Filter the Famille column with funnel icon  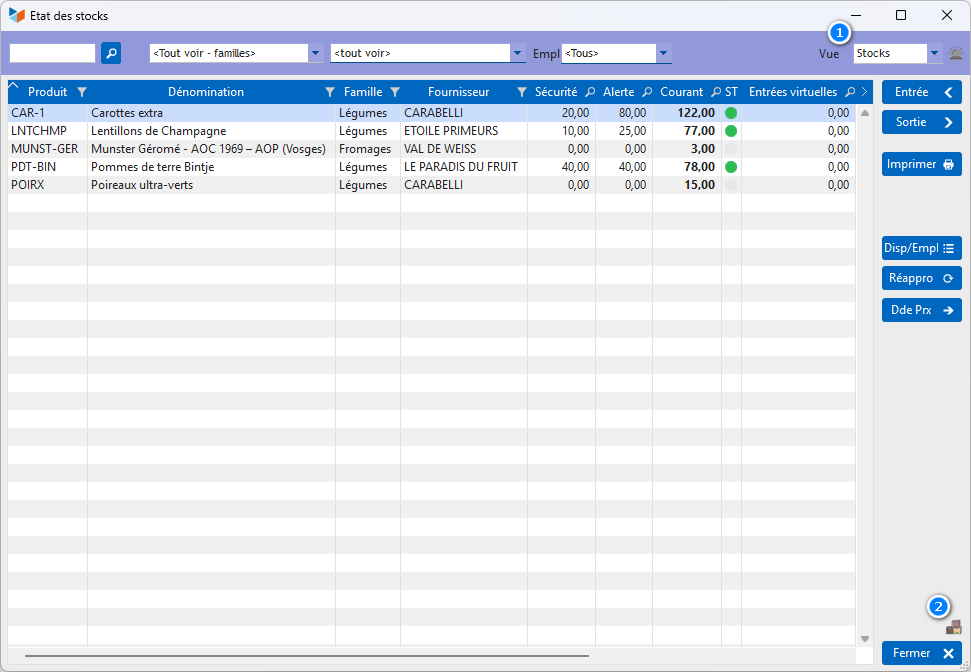[x=395, y=92]
